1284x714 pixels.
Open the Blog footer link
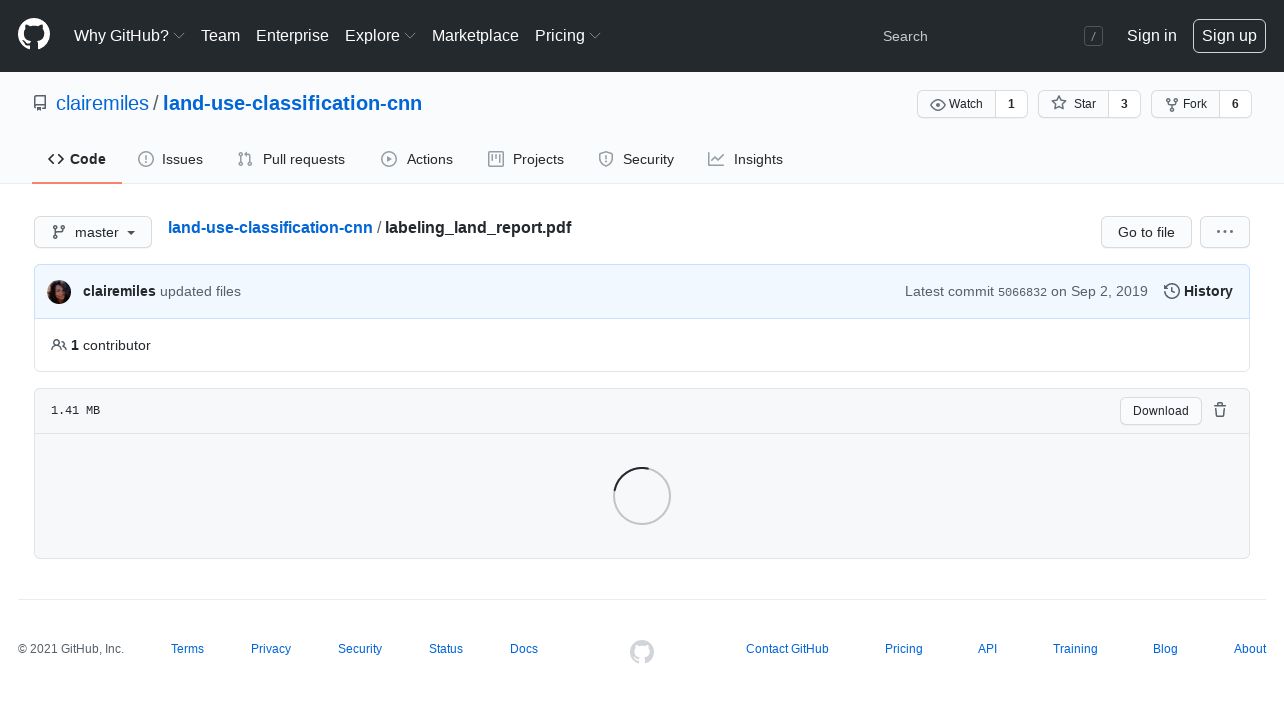pos(1165,649)
